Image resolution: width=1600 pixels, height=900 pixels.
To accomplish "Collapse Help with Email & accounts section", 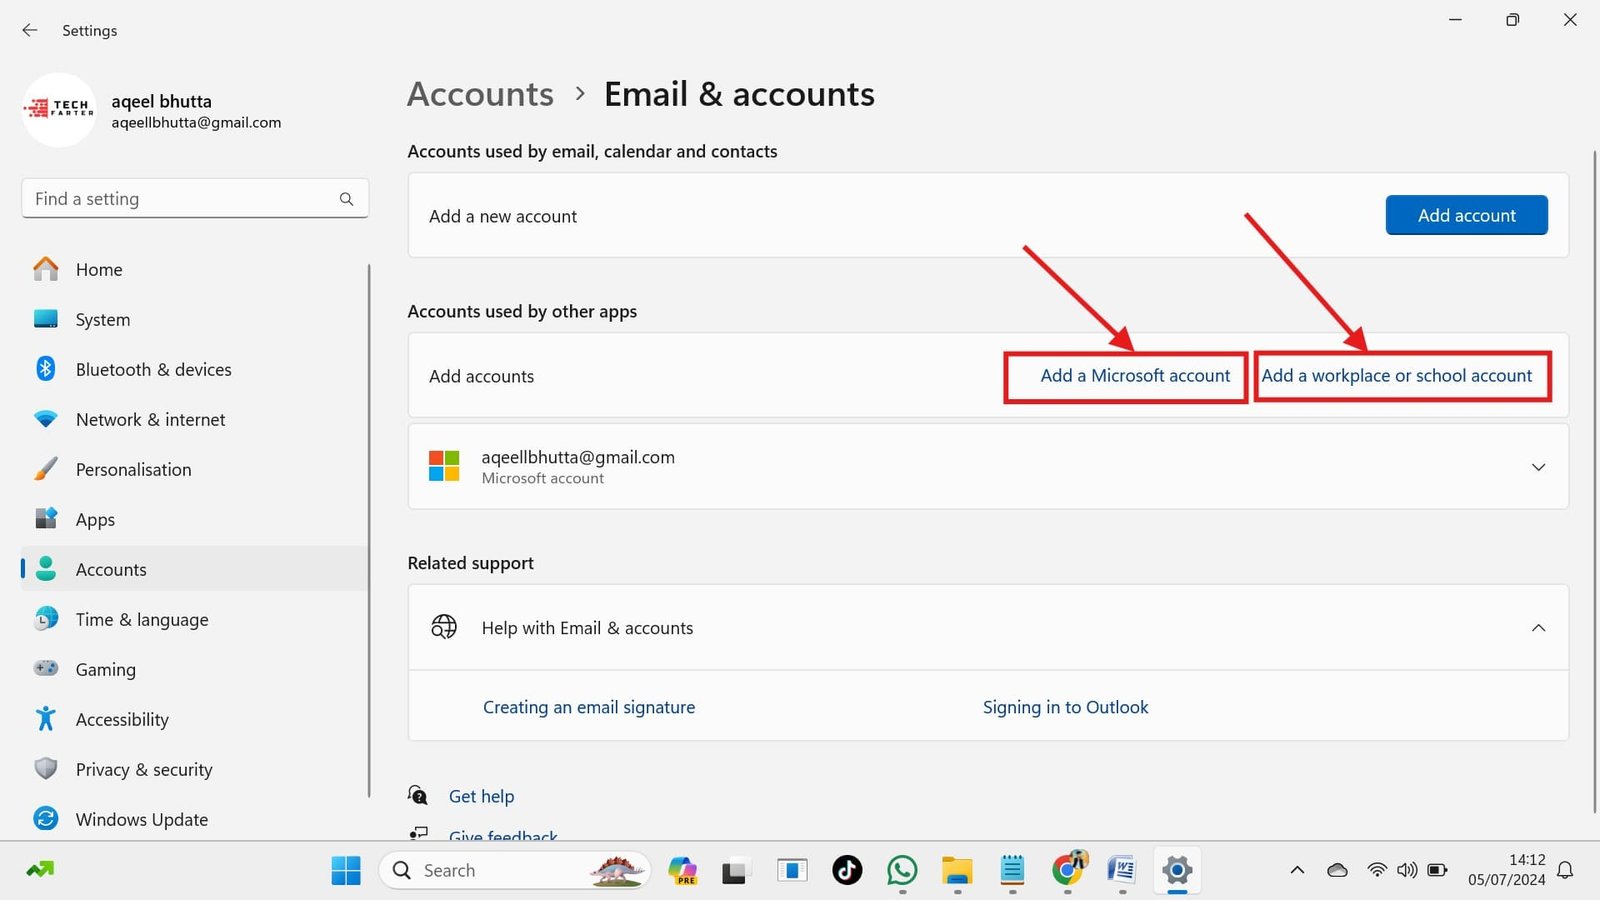I will (x=1538, y=628).
